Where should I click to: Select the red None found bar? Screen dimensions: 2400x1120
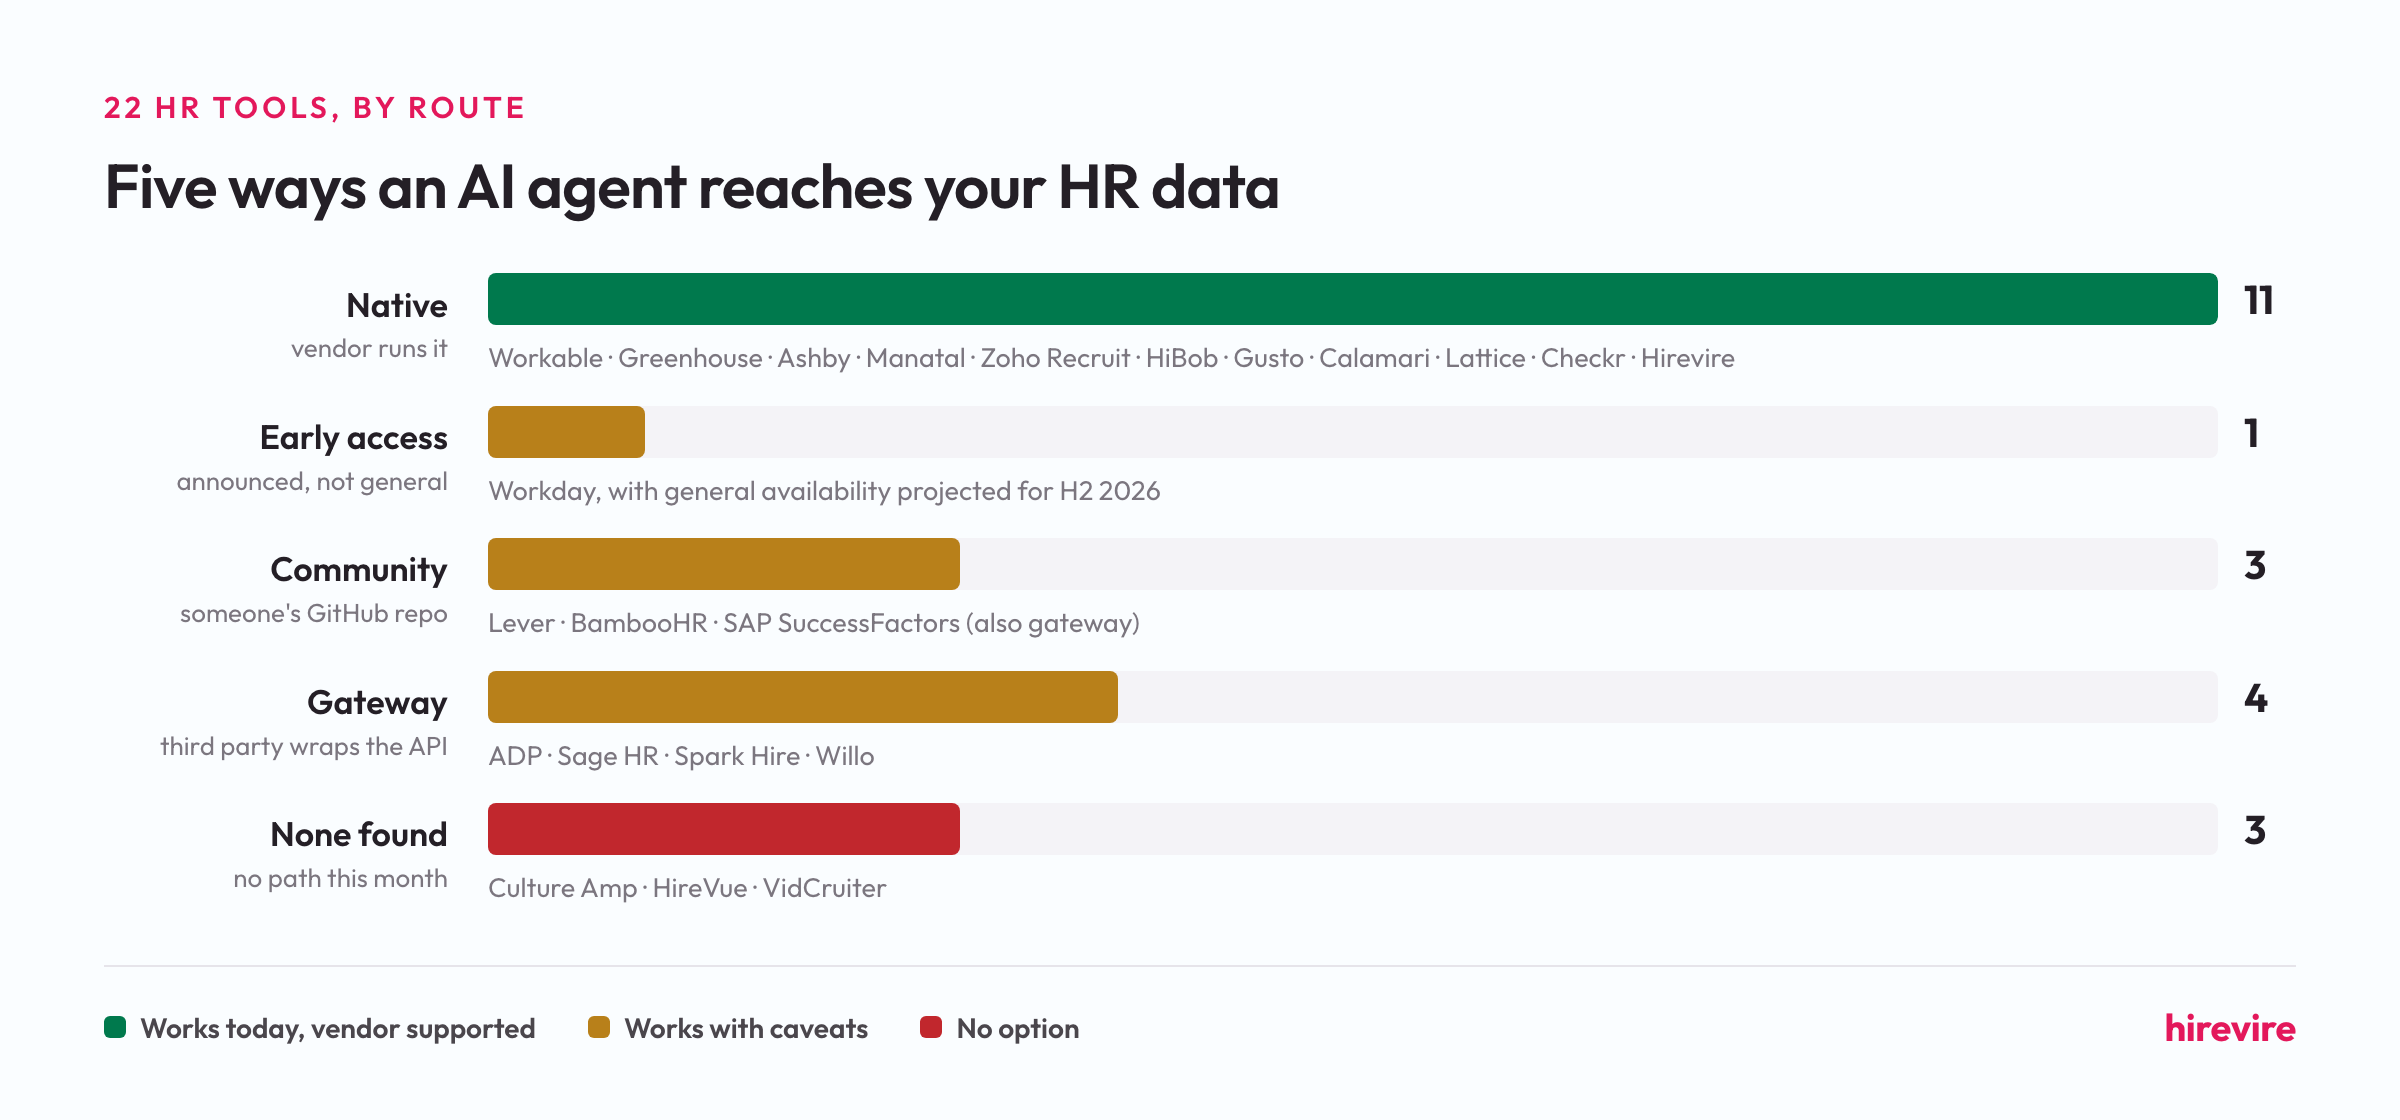724,829
